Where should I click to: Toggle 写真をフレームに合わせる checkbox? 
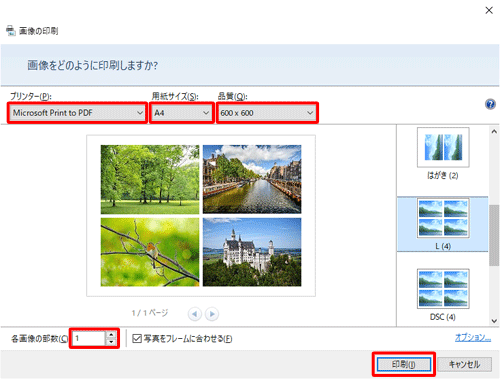click(137, 339)
